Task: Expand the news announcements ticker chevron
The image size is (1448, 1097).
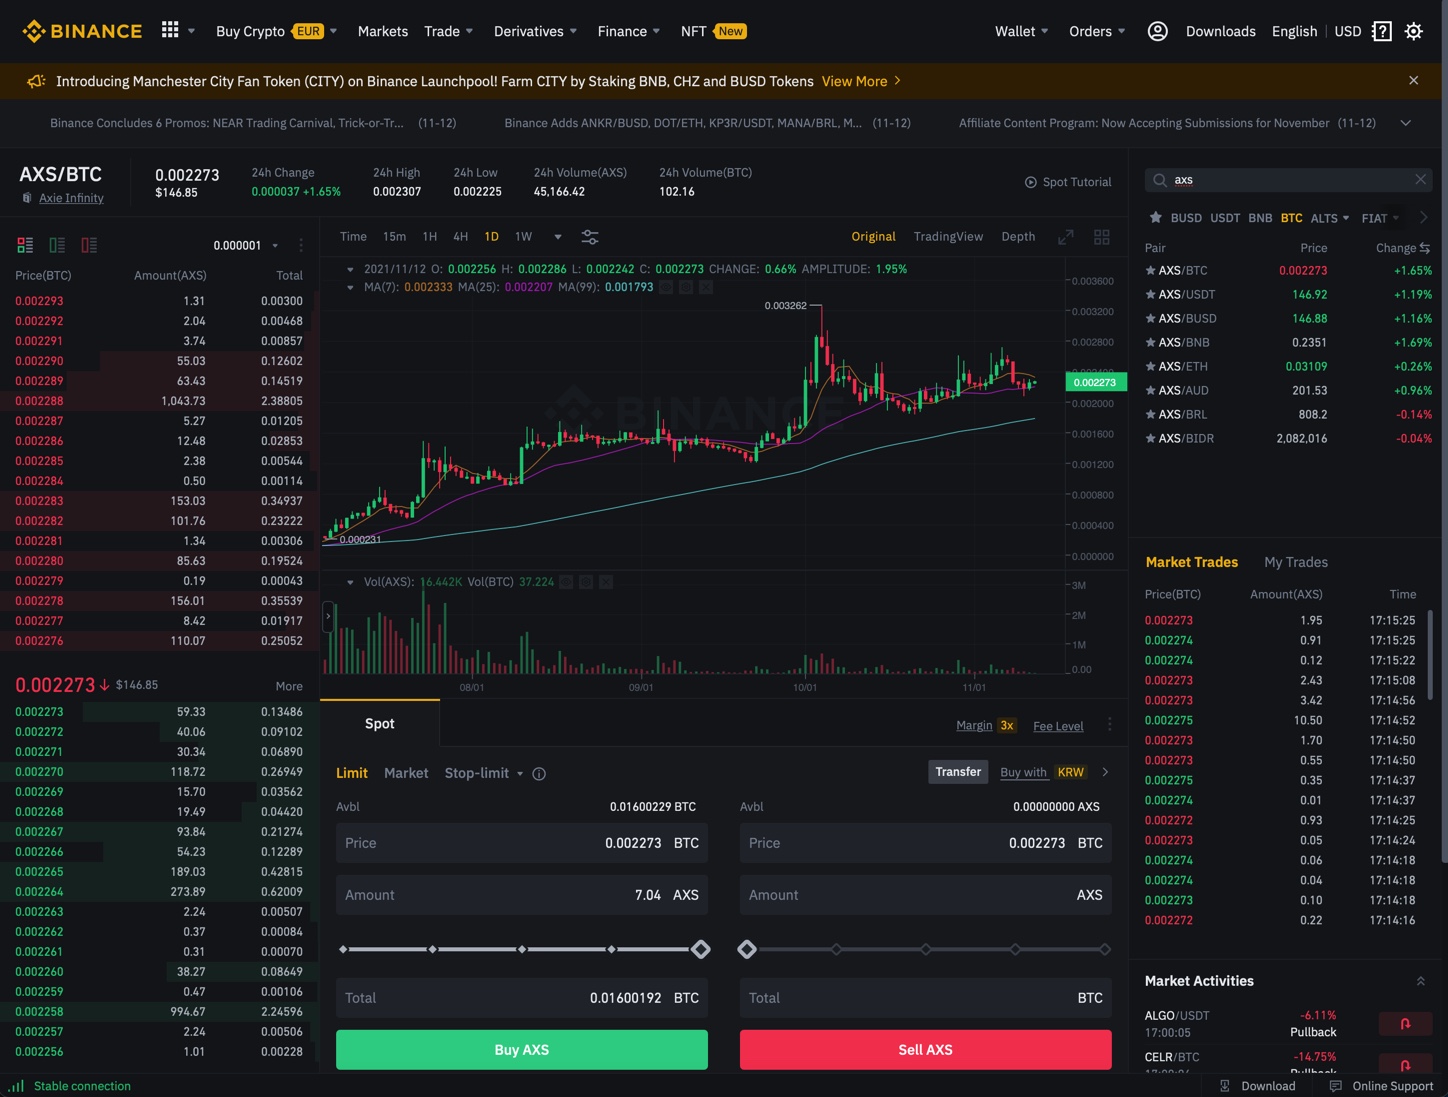Action: pyautogui.click(x=1405, y=123)
